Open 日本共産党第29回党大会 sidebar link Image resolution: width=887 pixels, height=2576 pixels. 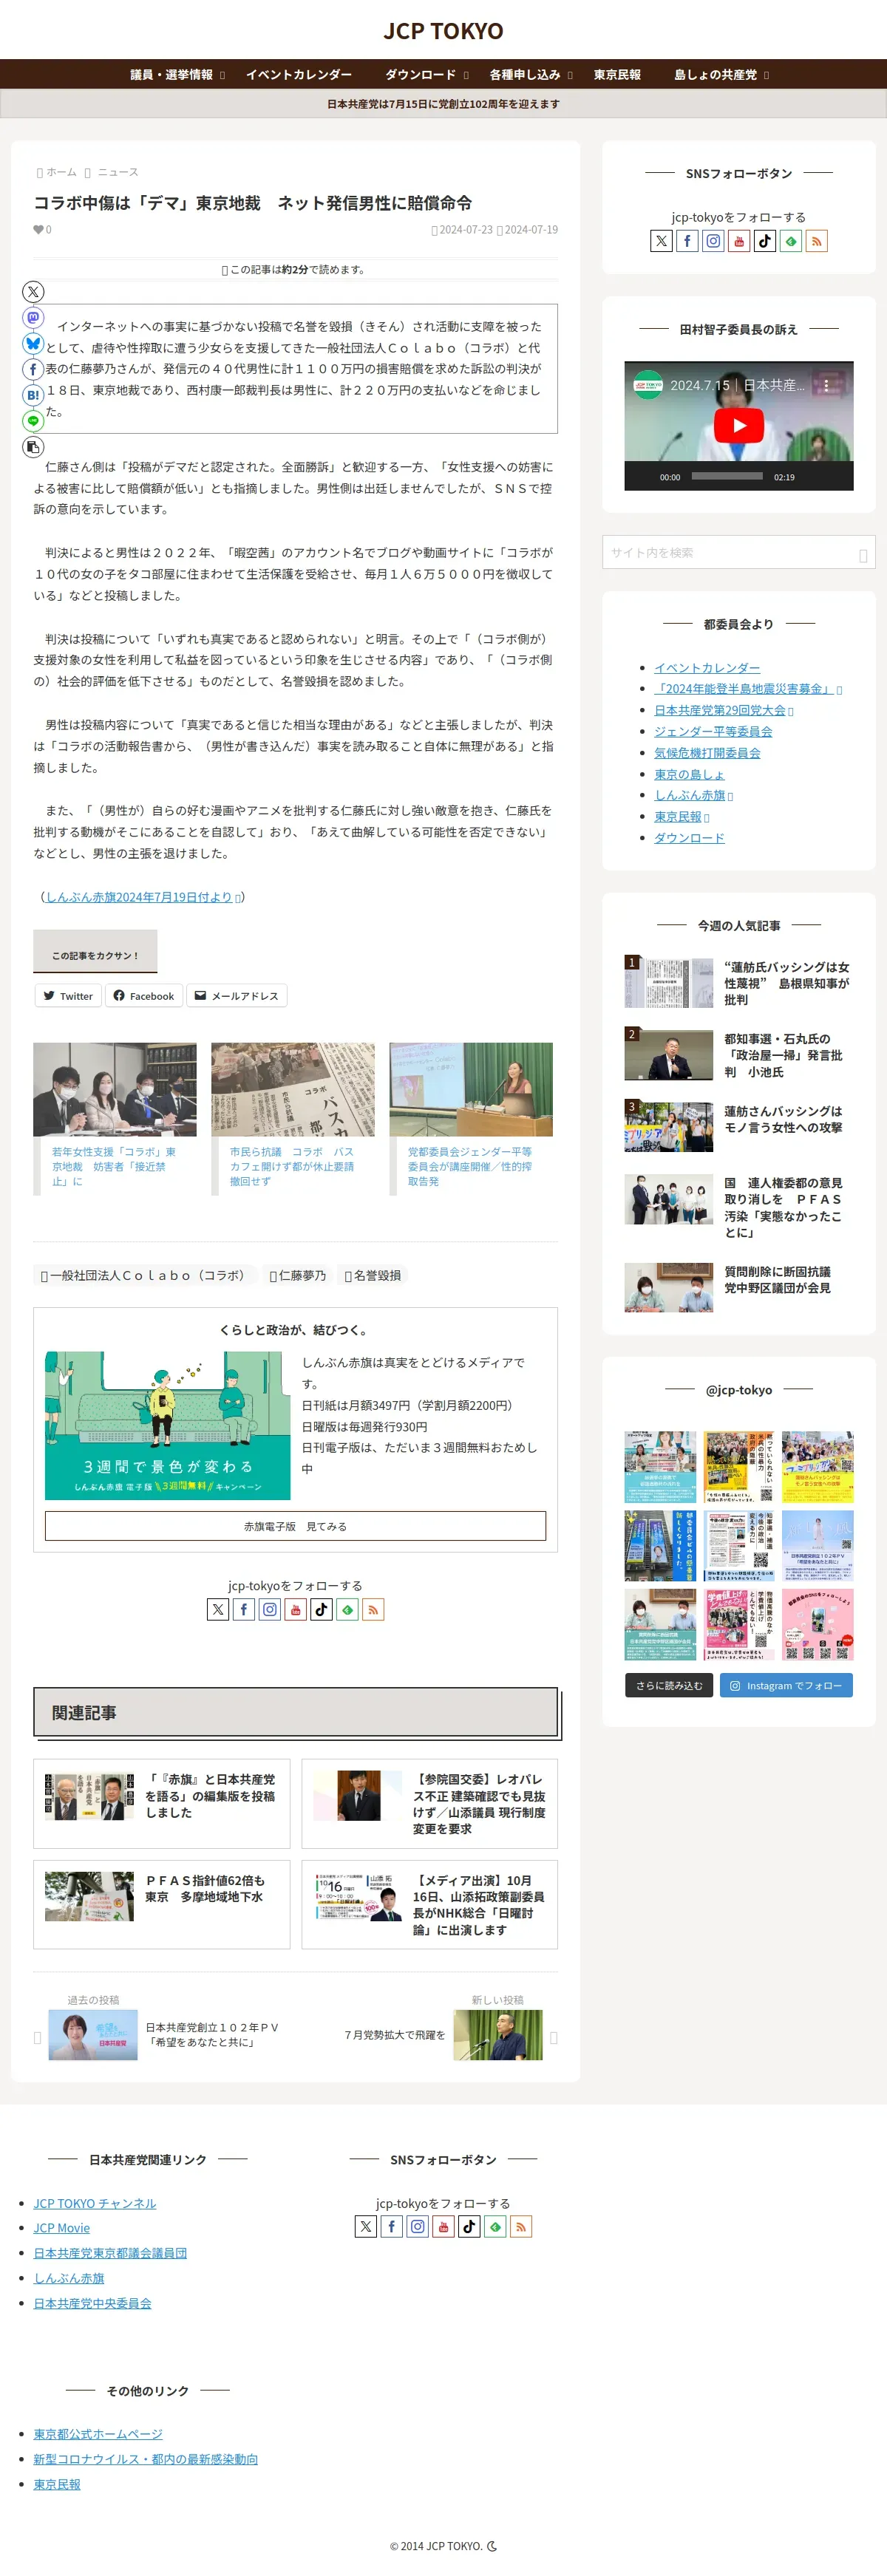720,710
